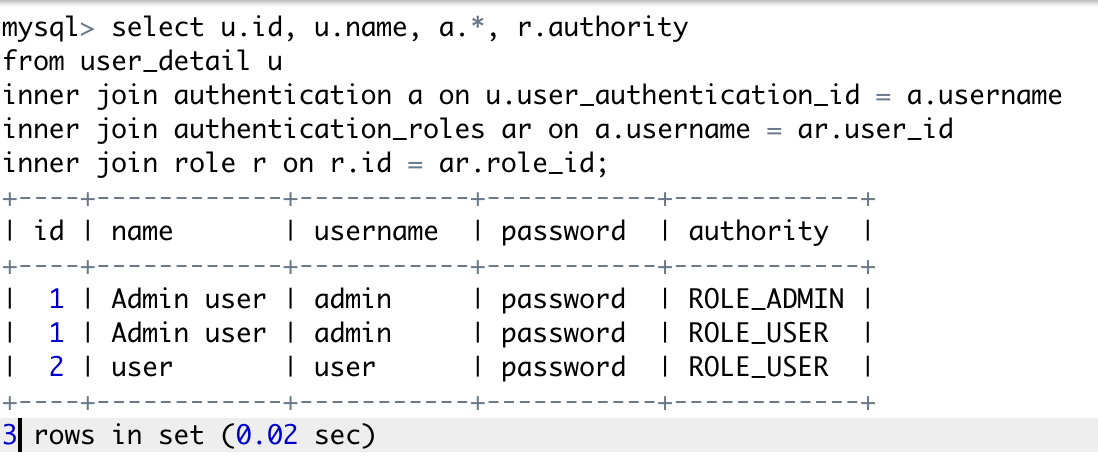Click 'ar.role_id;' at query end
Screen dimensions: 1098x456
[524, 164]
